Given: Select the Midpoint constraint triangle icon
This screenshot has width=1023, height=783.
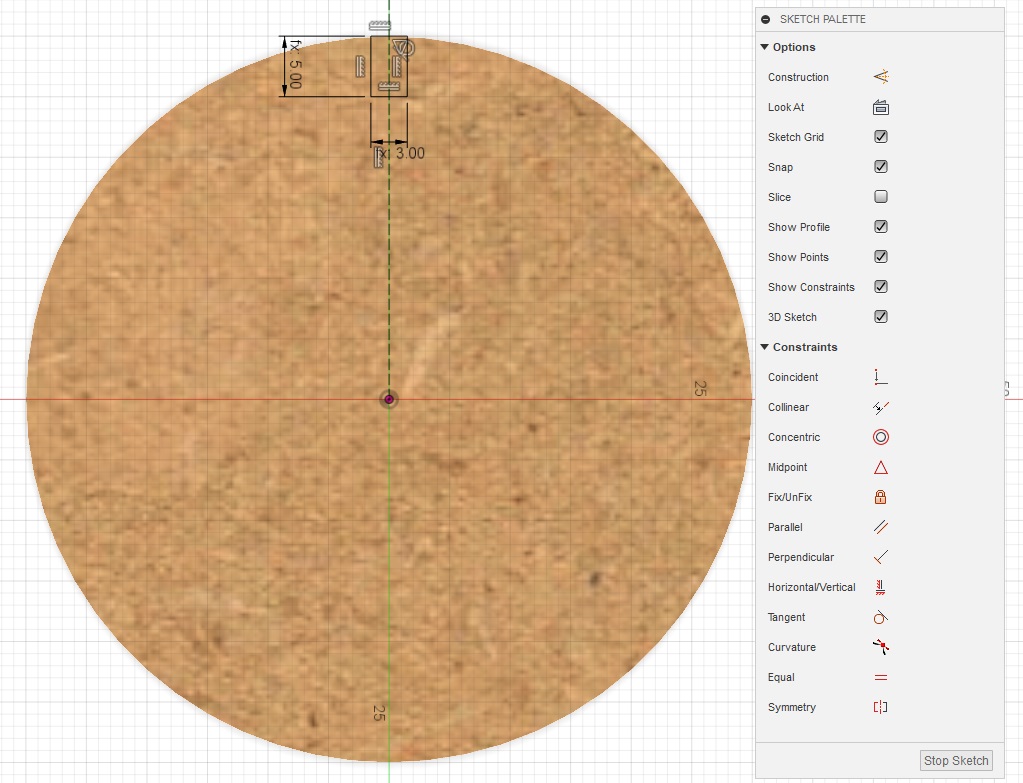Looking at the screenshot, I should click(x=881, y=467).
